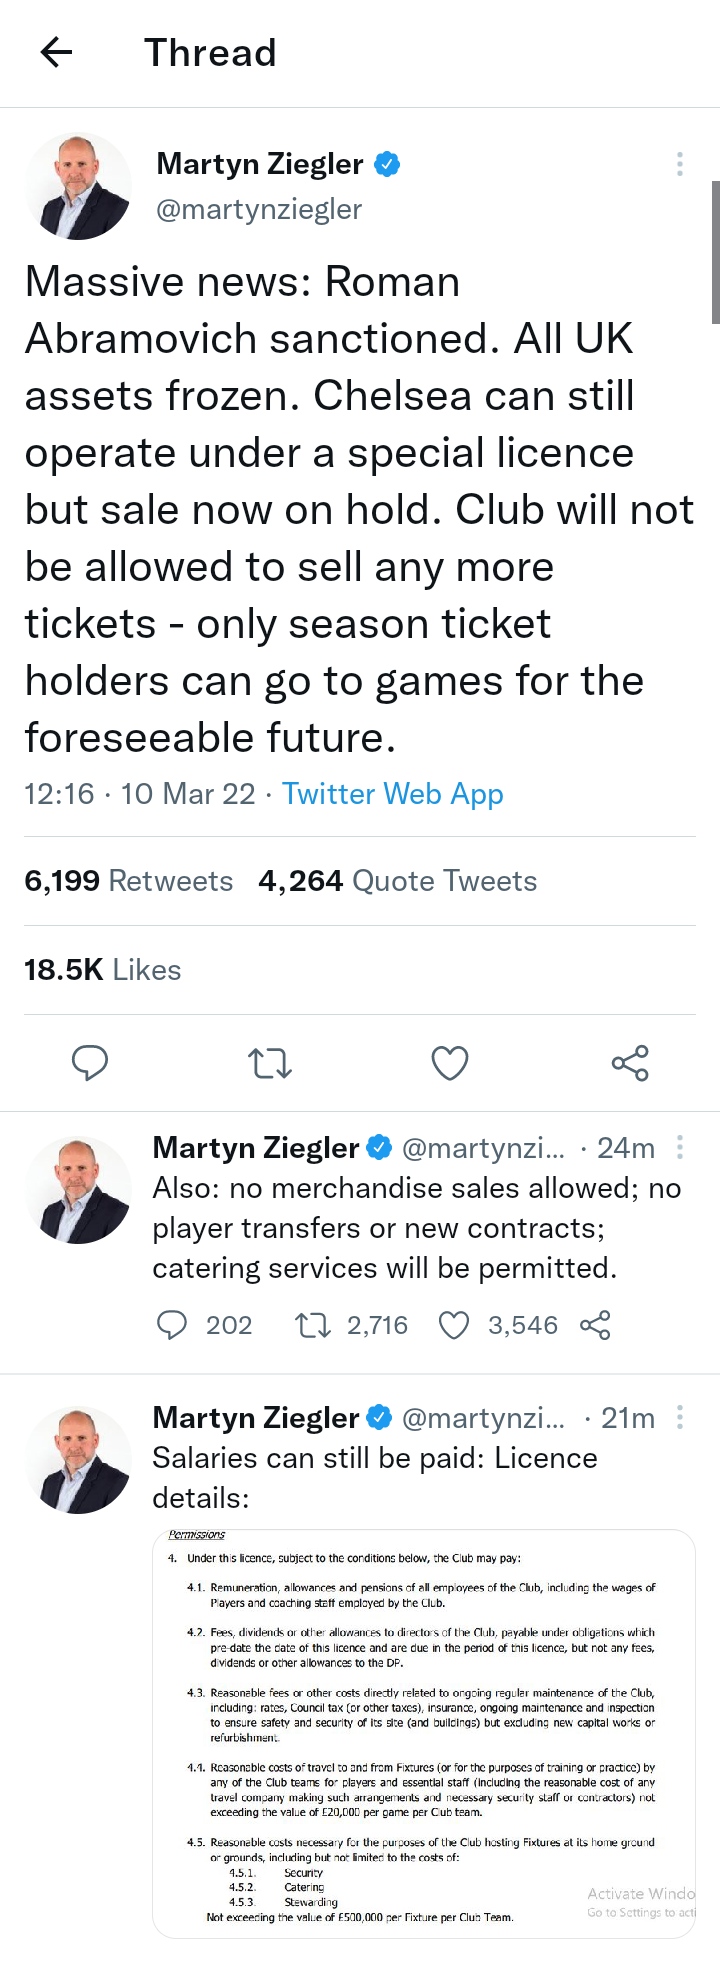
Task: Open Martyn Ziegler's profile picture in main tweet
Action: pos(78,186)
